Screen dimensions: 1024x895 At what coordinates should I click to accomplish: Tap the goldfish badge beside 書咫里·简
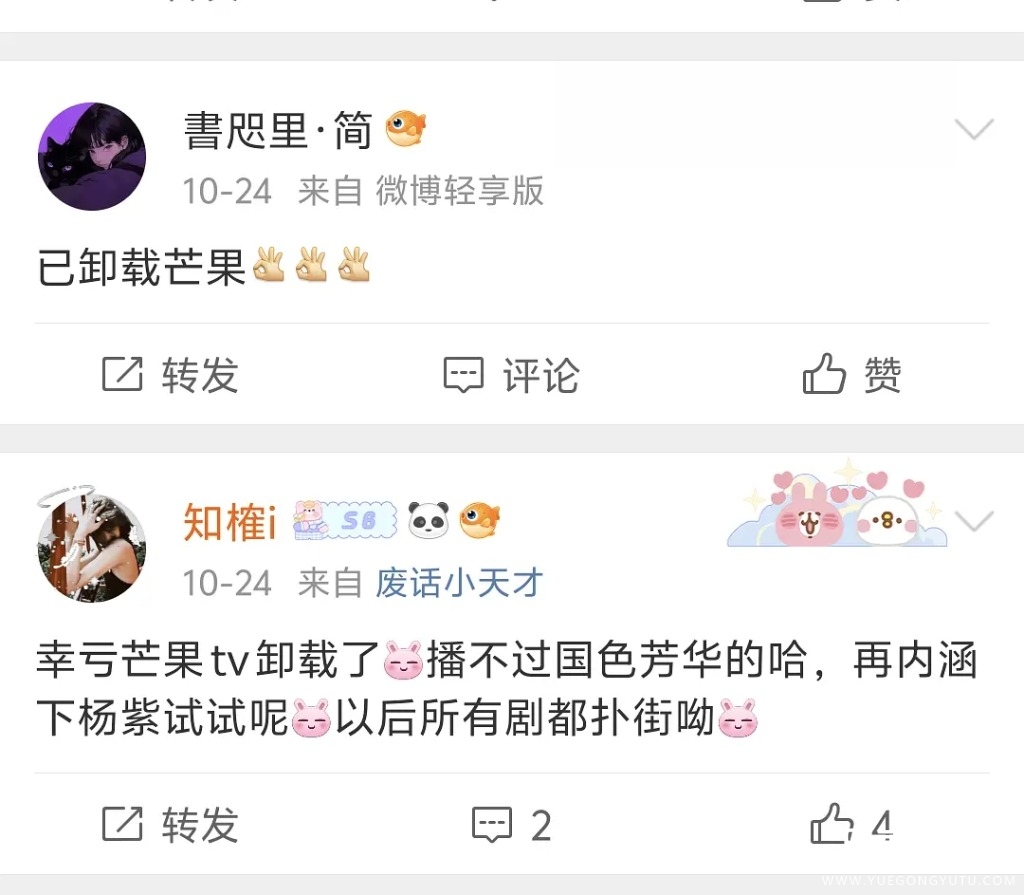coord(406,127)
